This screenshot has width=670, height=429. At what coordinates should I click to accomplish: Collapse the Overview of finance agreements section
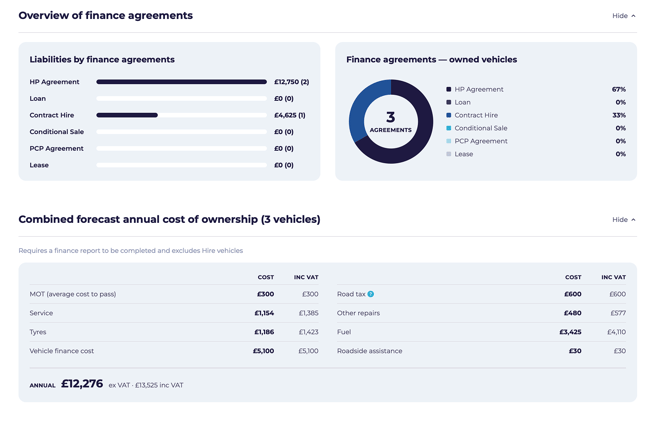(x=623, y=16)
